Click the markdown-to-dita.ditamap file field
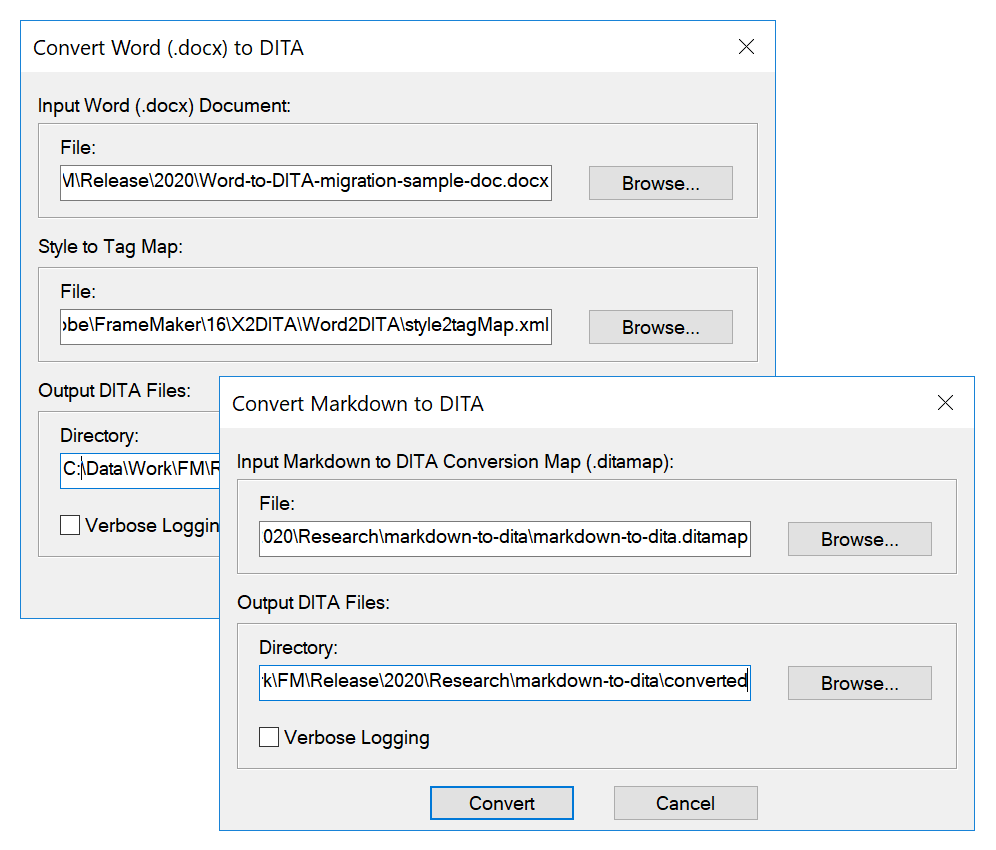Viewport: 996px width, 850px height. (504, 538)
